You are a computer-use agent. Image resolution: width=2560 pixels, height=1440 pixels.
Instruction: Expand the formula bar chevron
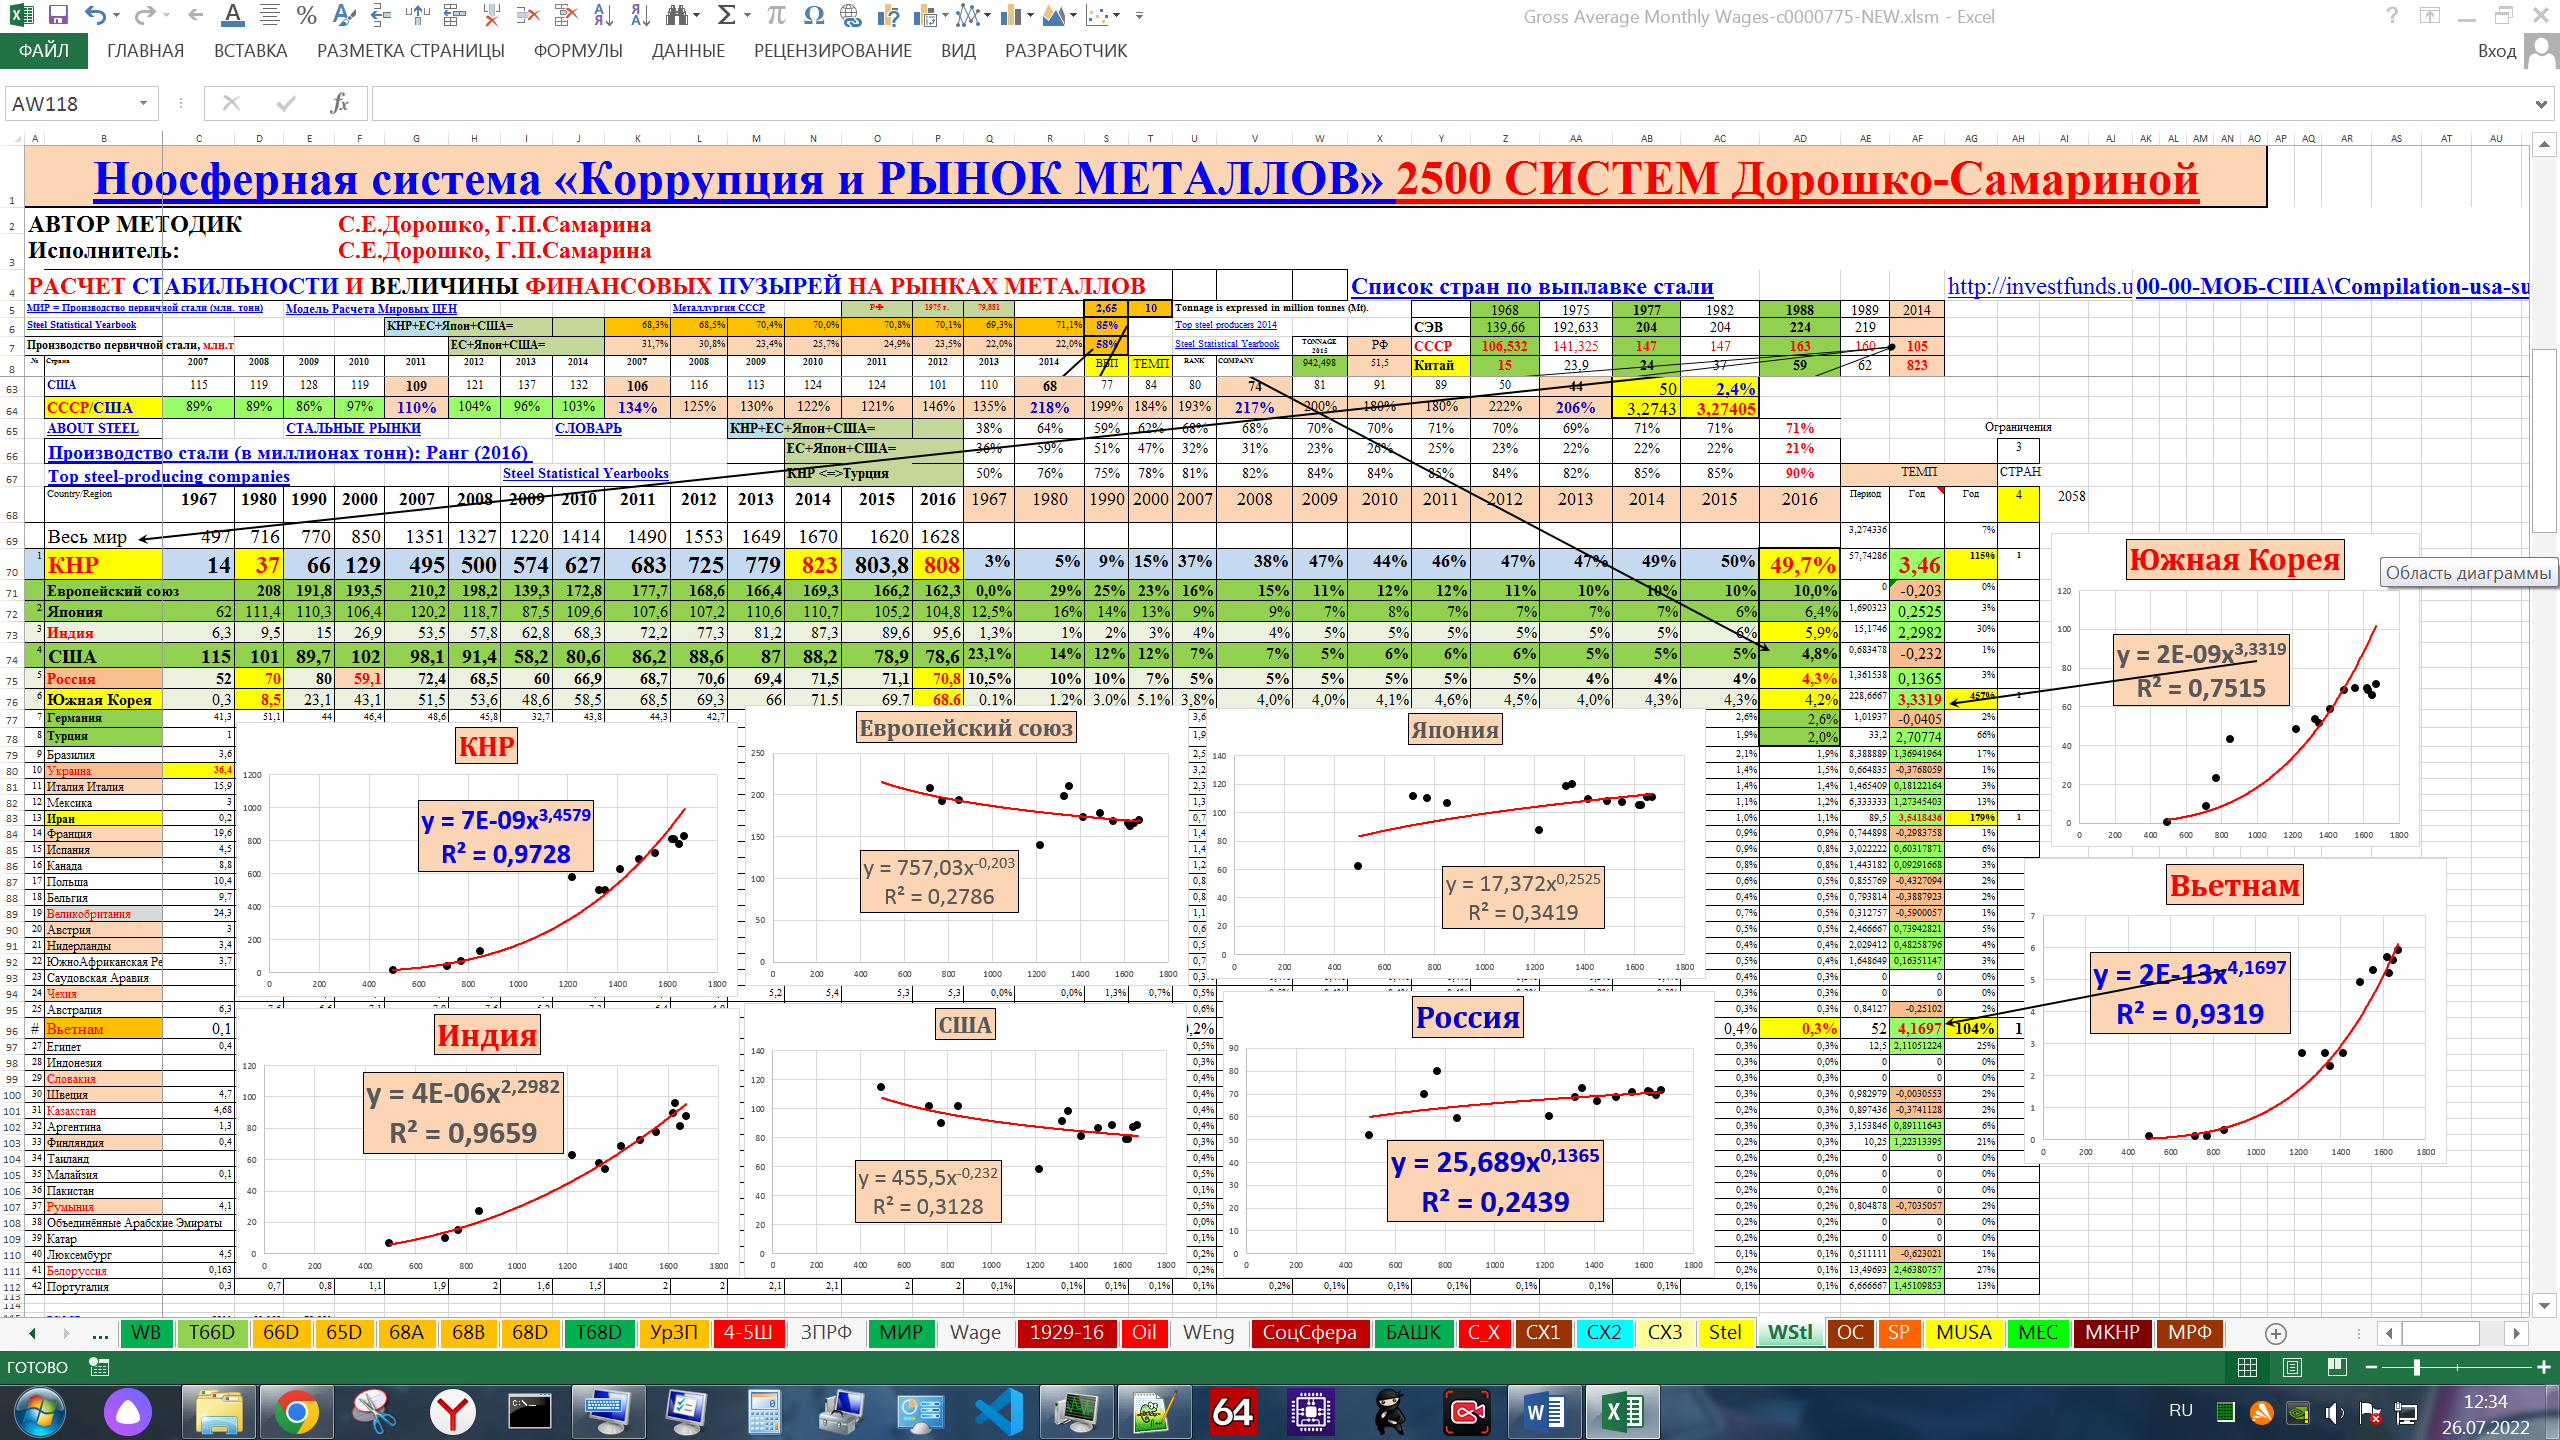click(x=2541, y=104)
